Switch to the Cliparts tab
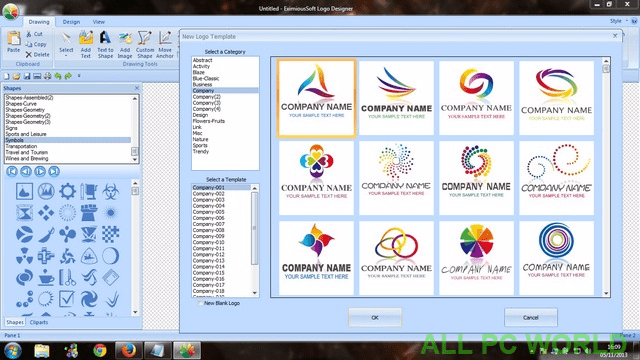The image size is (640, 360). pyautogui.click(x=39, y=322)
